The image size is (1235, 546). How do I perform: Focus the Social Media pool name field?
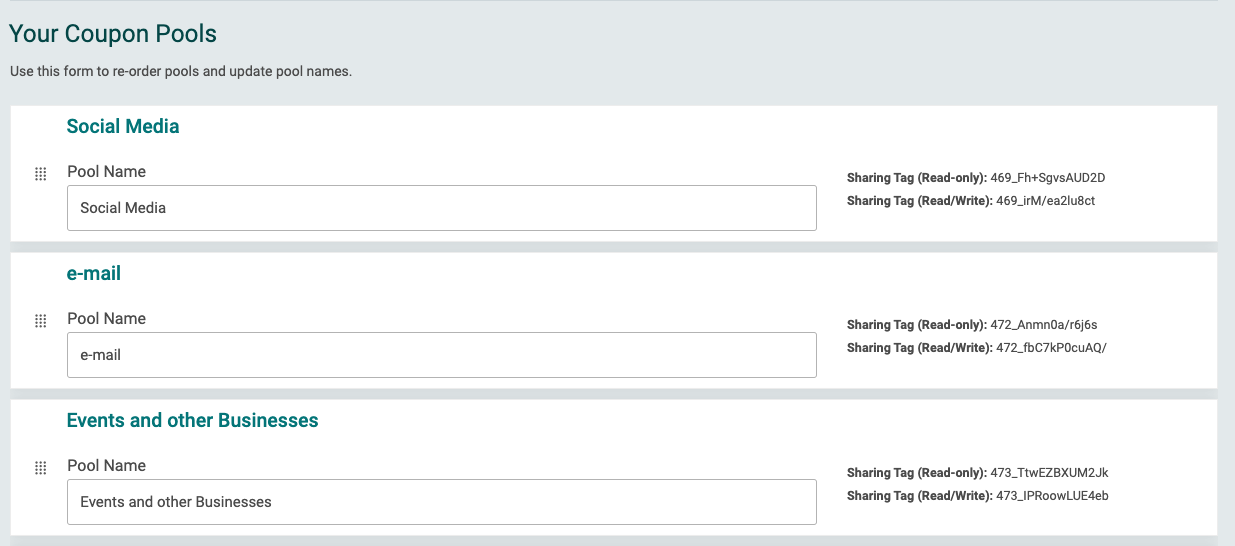pos(441,208)
